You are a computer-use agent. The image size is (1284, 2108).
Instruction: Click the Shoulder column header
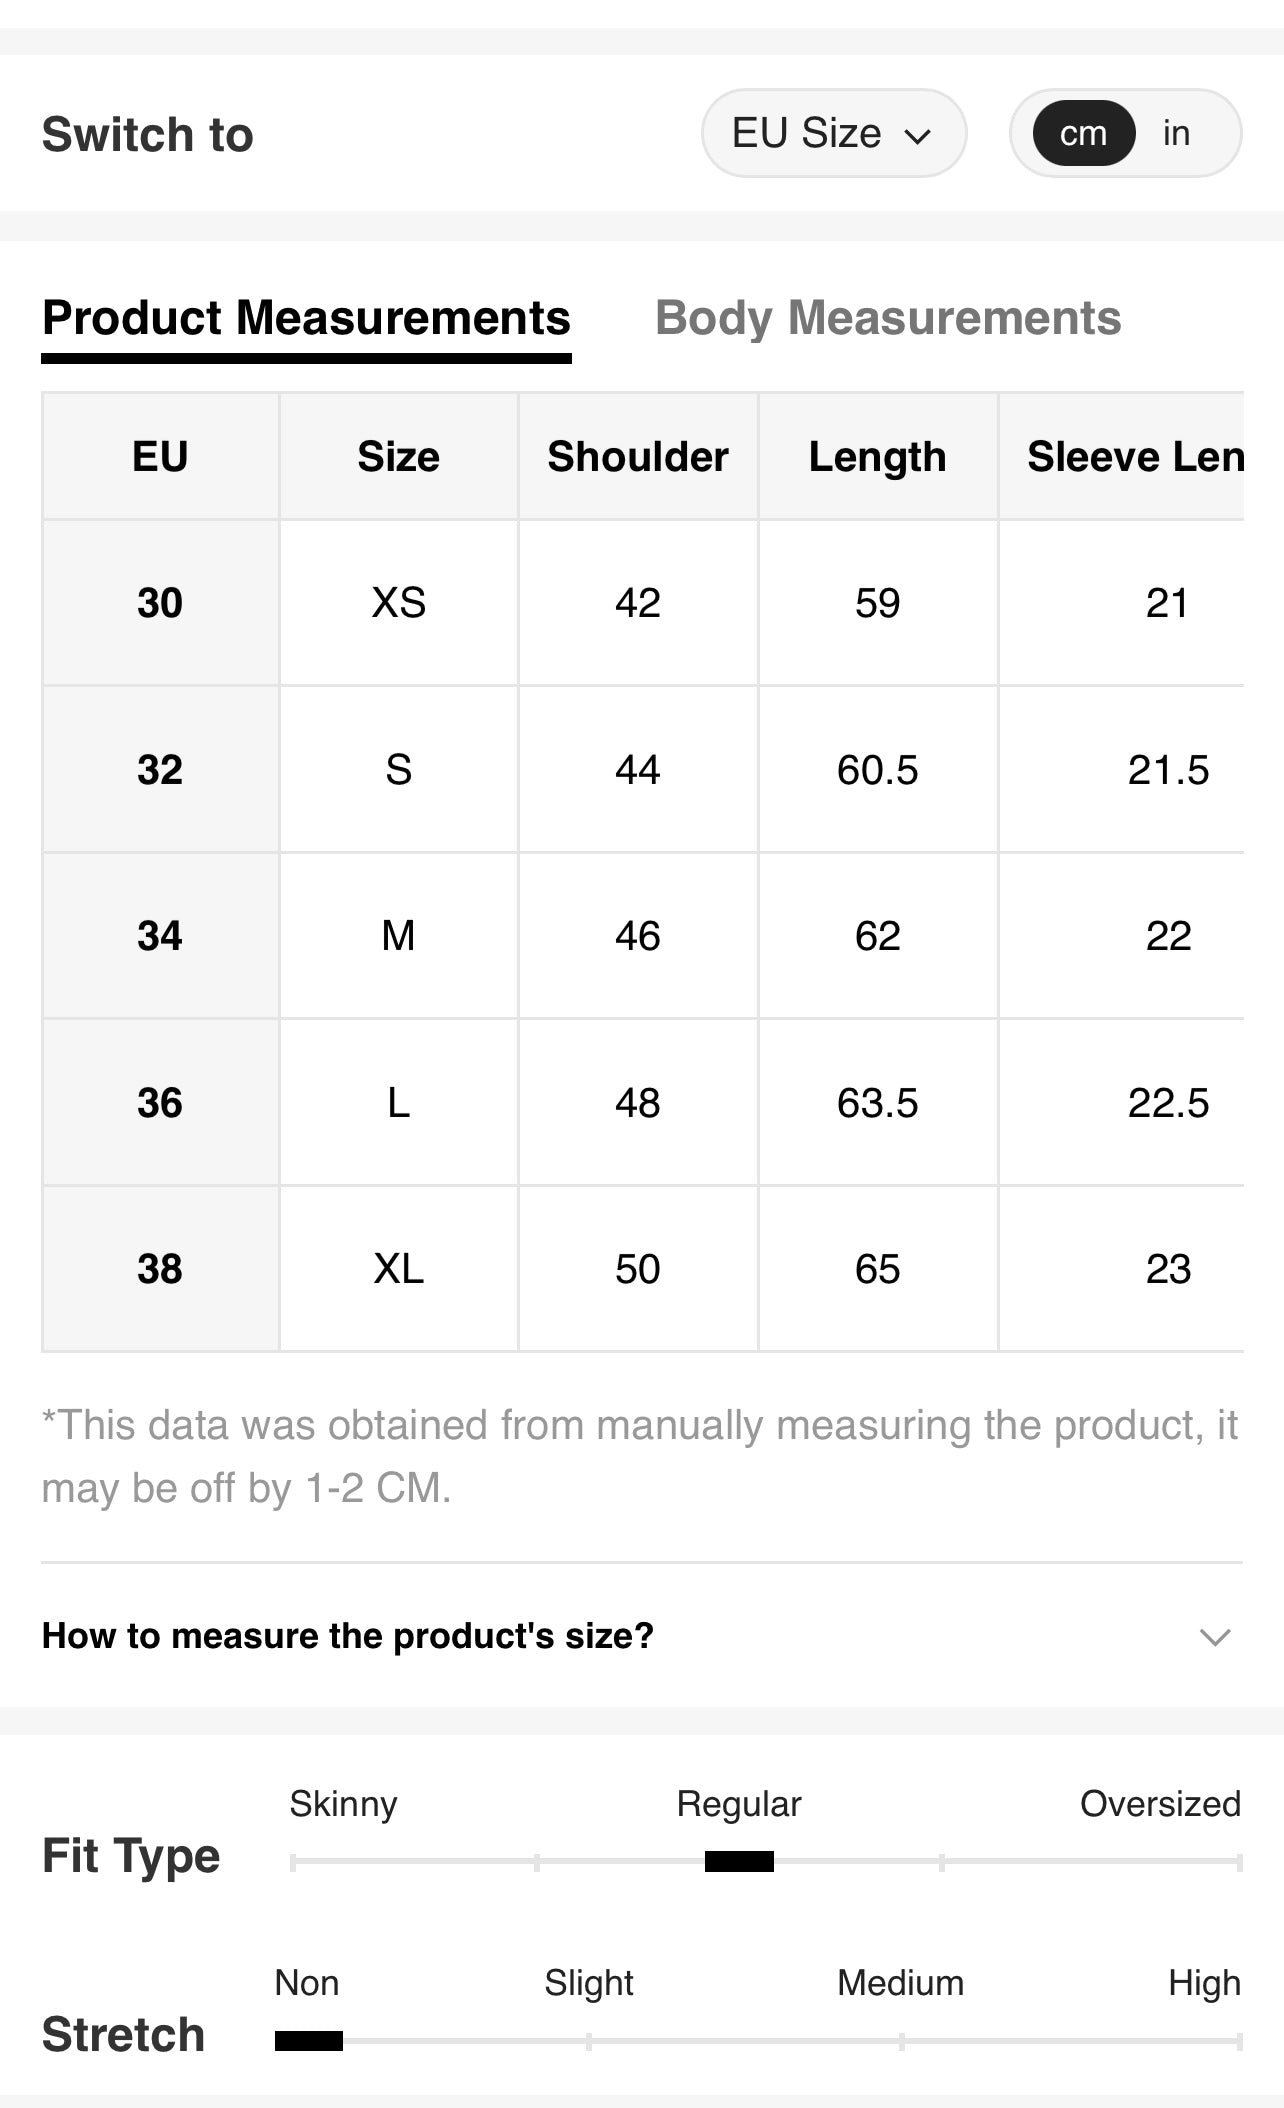tap(638, 457)
